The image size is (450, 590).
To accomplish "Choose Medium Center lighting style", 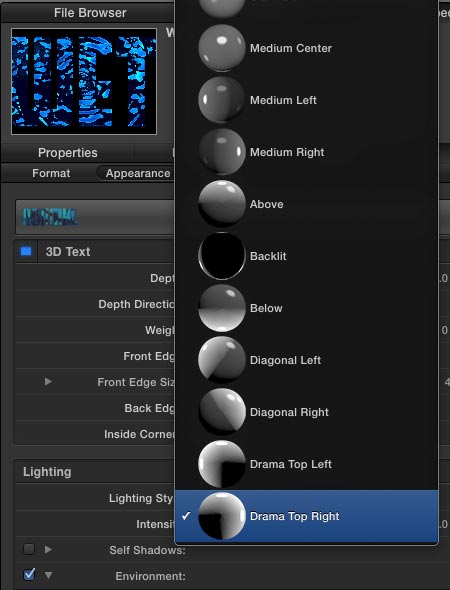I will 307,48.
